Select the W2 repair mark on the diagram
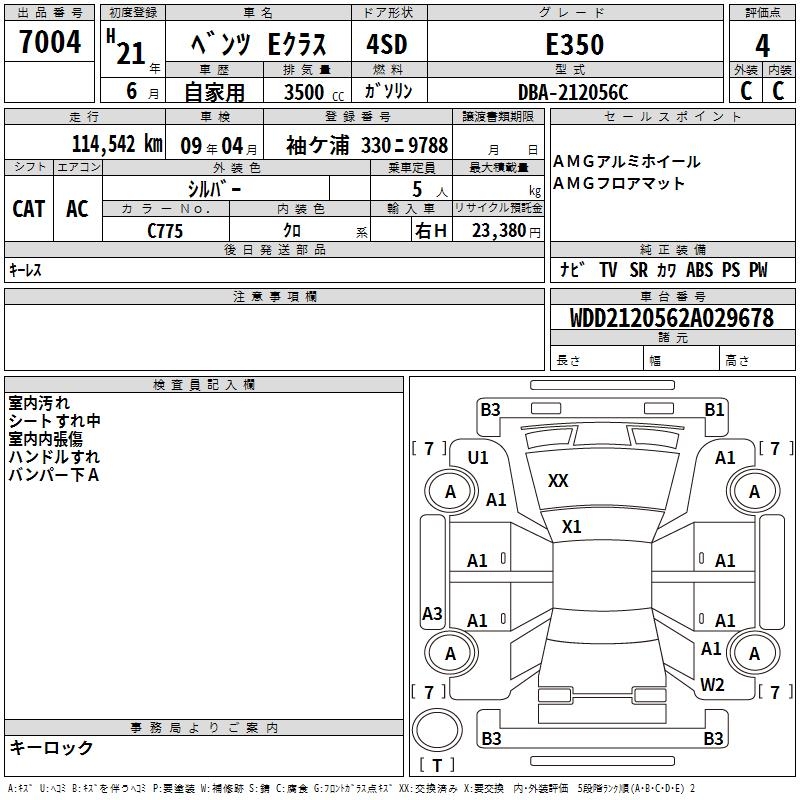Screen dimensions: 800x800 point(712,685)
